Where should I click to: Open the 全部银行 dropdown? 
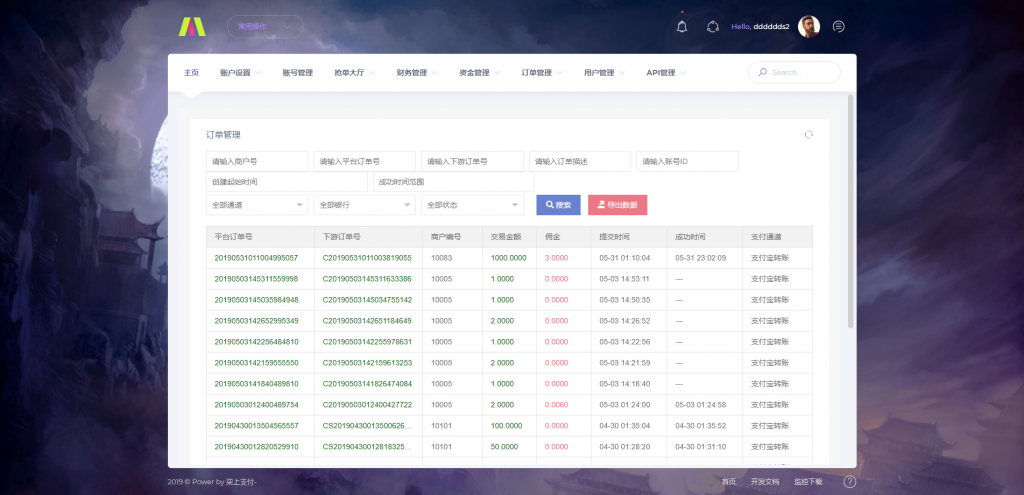point(364,205)
